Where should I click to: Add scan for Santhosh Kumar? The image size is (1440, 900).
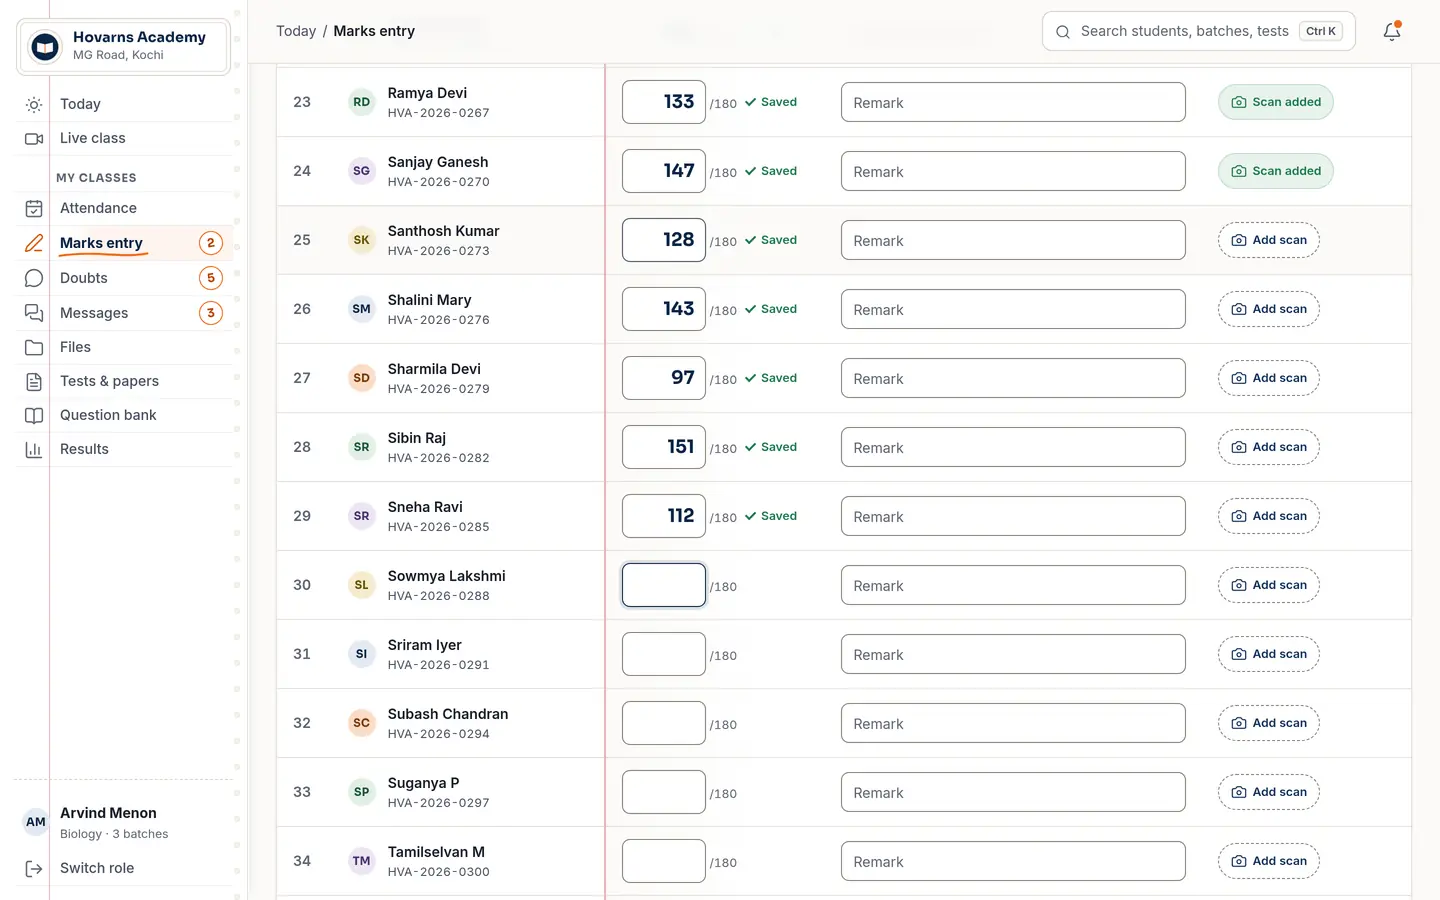pyautogui.click(x=1268, y=240)
